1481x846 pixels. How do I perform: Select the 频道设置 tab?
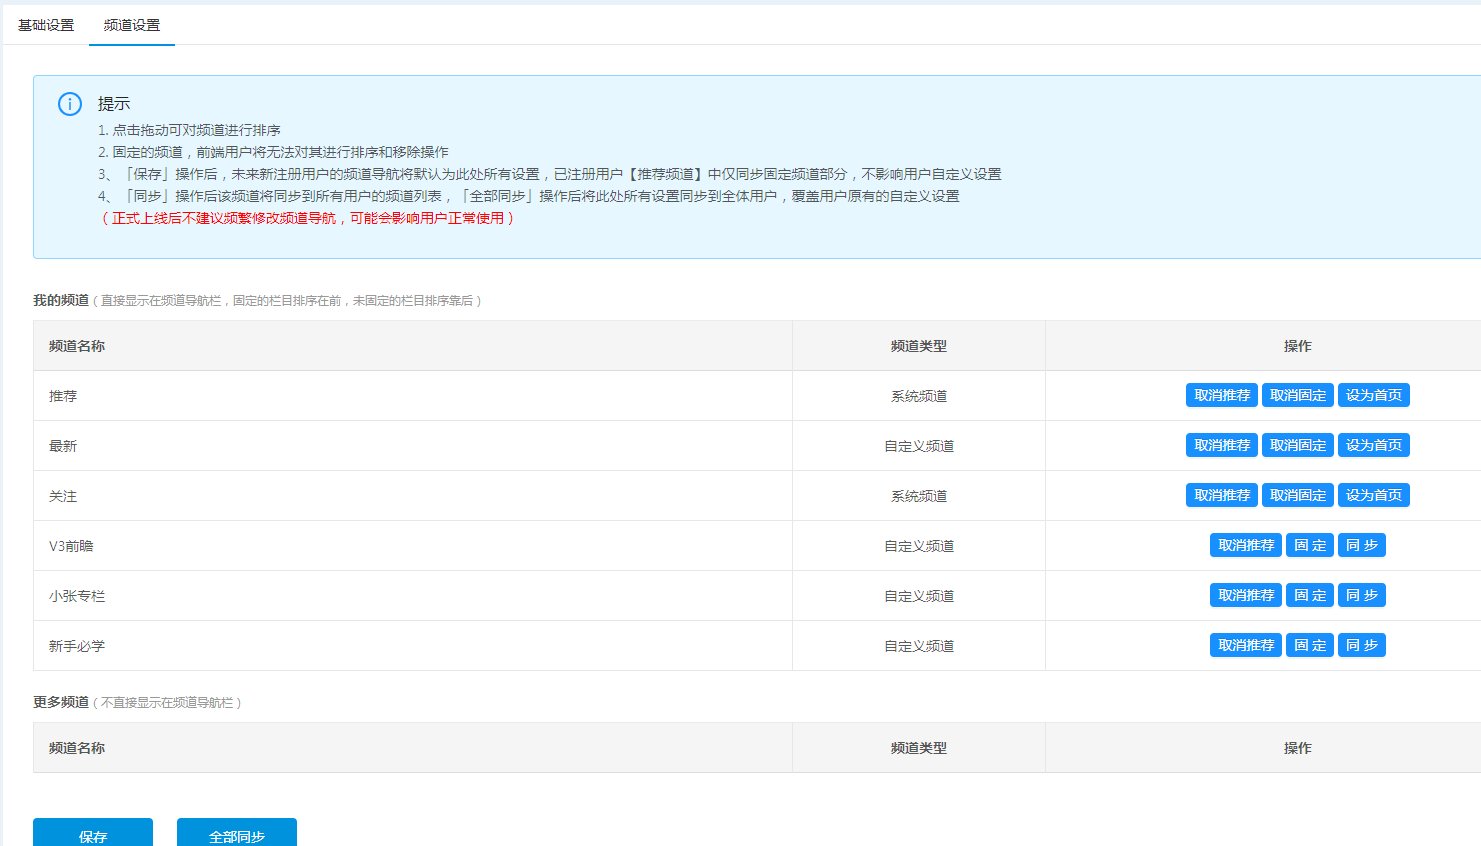click(132, 25)
